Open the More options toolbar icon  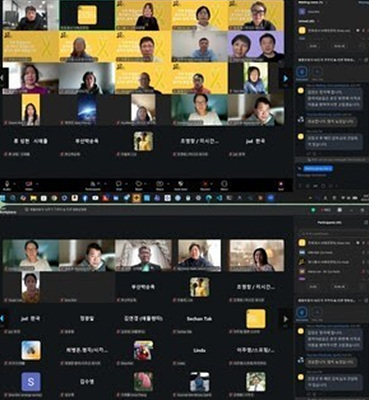pyautogui.click(x=224, y=184)
